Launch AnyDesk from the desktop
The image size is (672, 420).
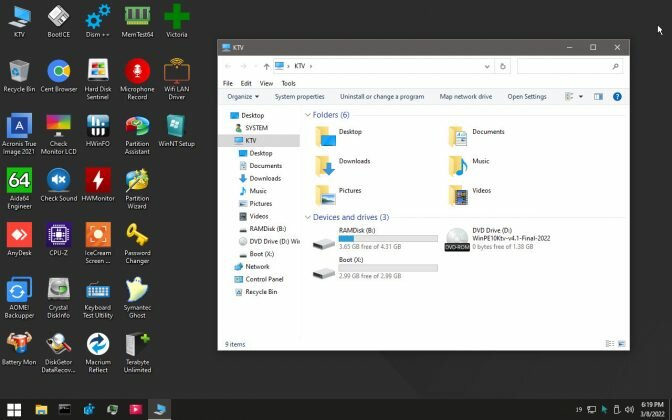(19, 240)
